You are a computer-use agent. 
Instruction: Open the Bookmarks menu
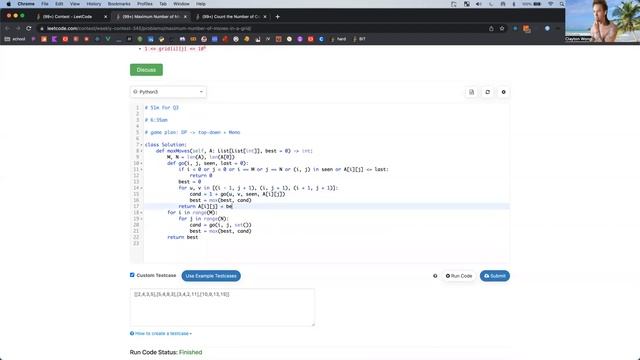(x=119, y=4)
